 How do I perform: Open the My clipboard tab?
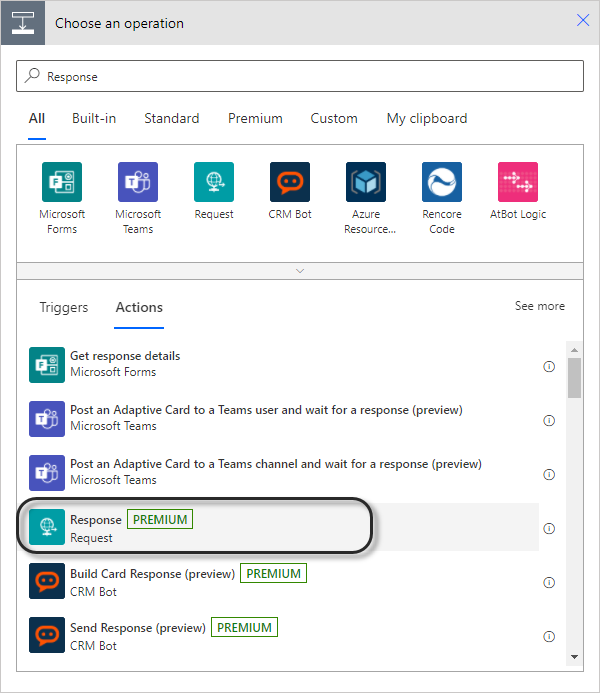(x=427, y=118)
